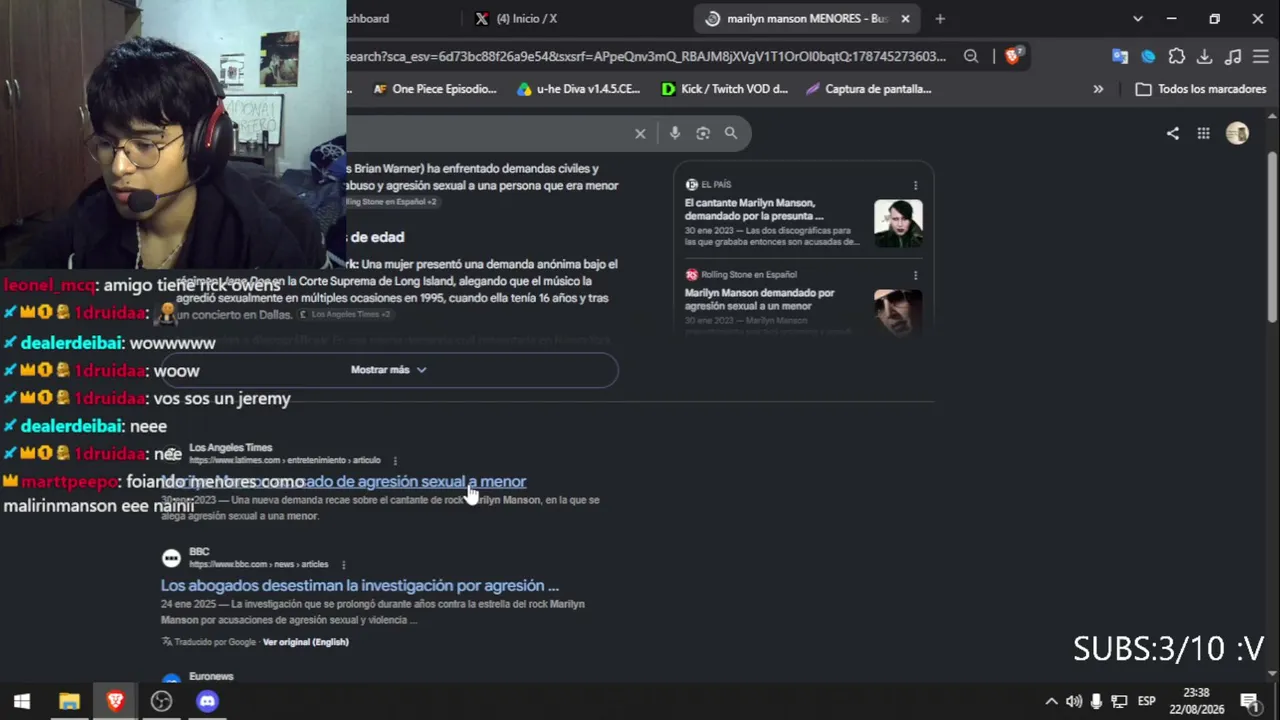Open the Euronews result source

pyautogui.click(x=211, y=677)
